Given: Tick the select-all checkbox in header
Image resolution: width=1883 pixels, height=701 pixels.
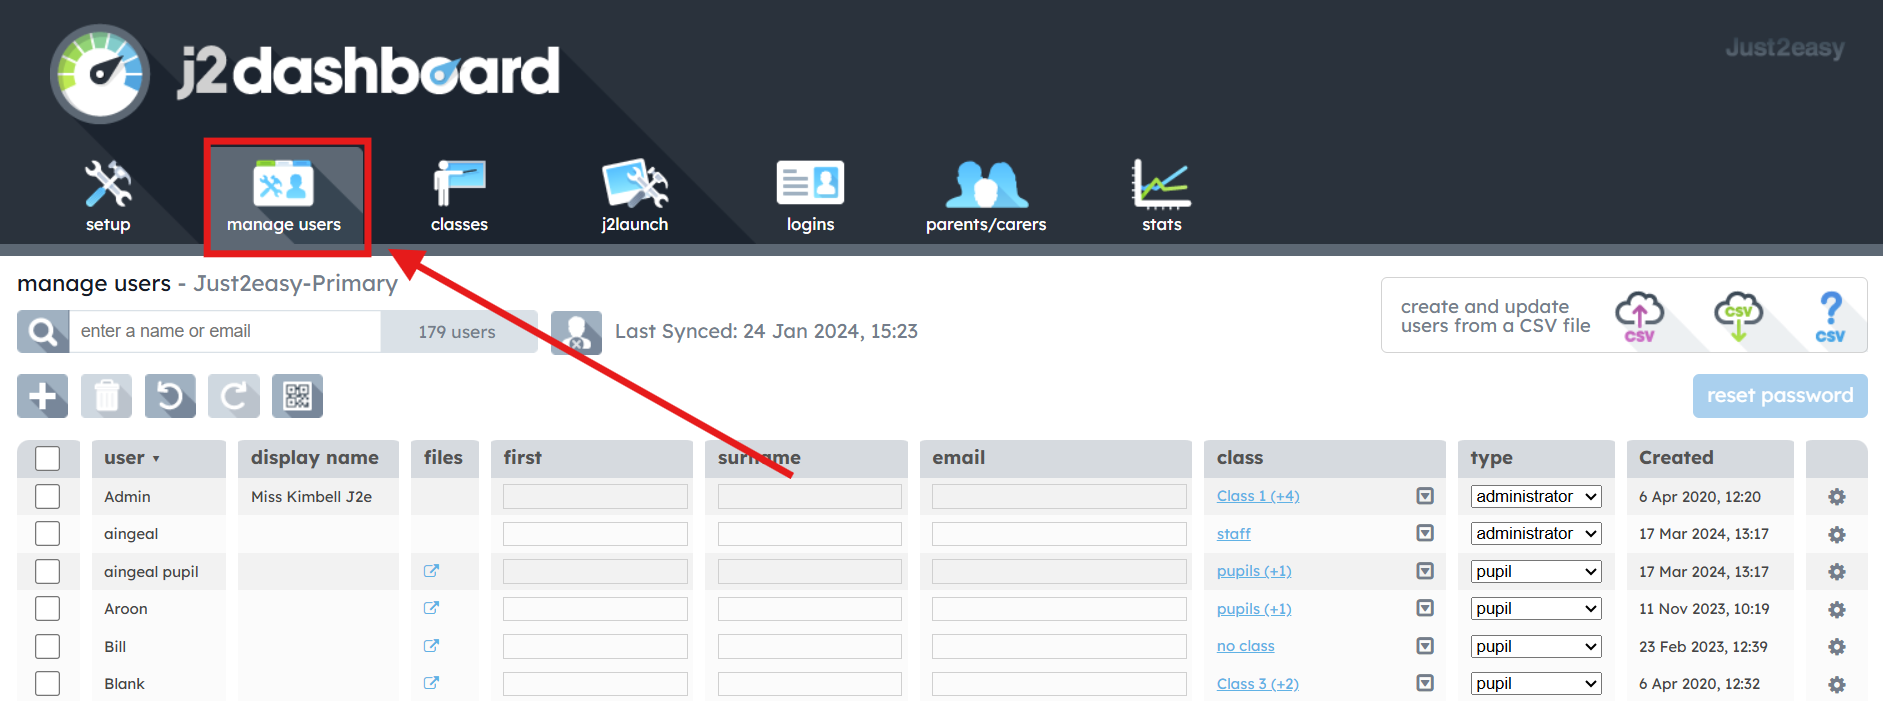Looking at the screenshot, I should 47,458.
